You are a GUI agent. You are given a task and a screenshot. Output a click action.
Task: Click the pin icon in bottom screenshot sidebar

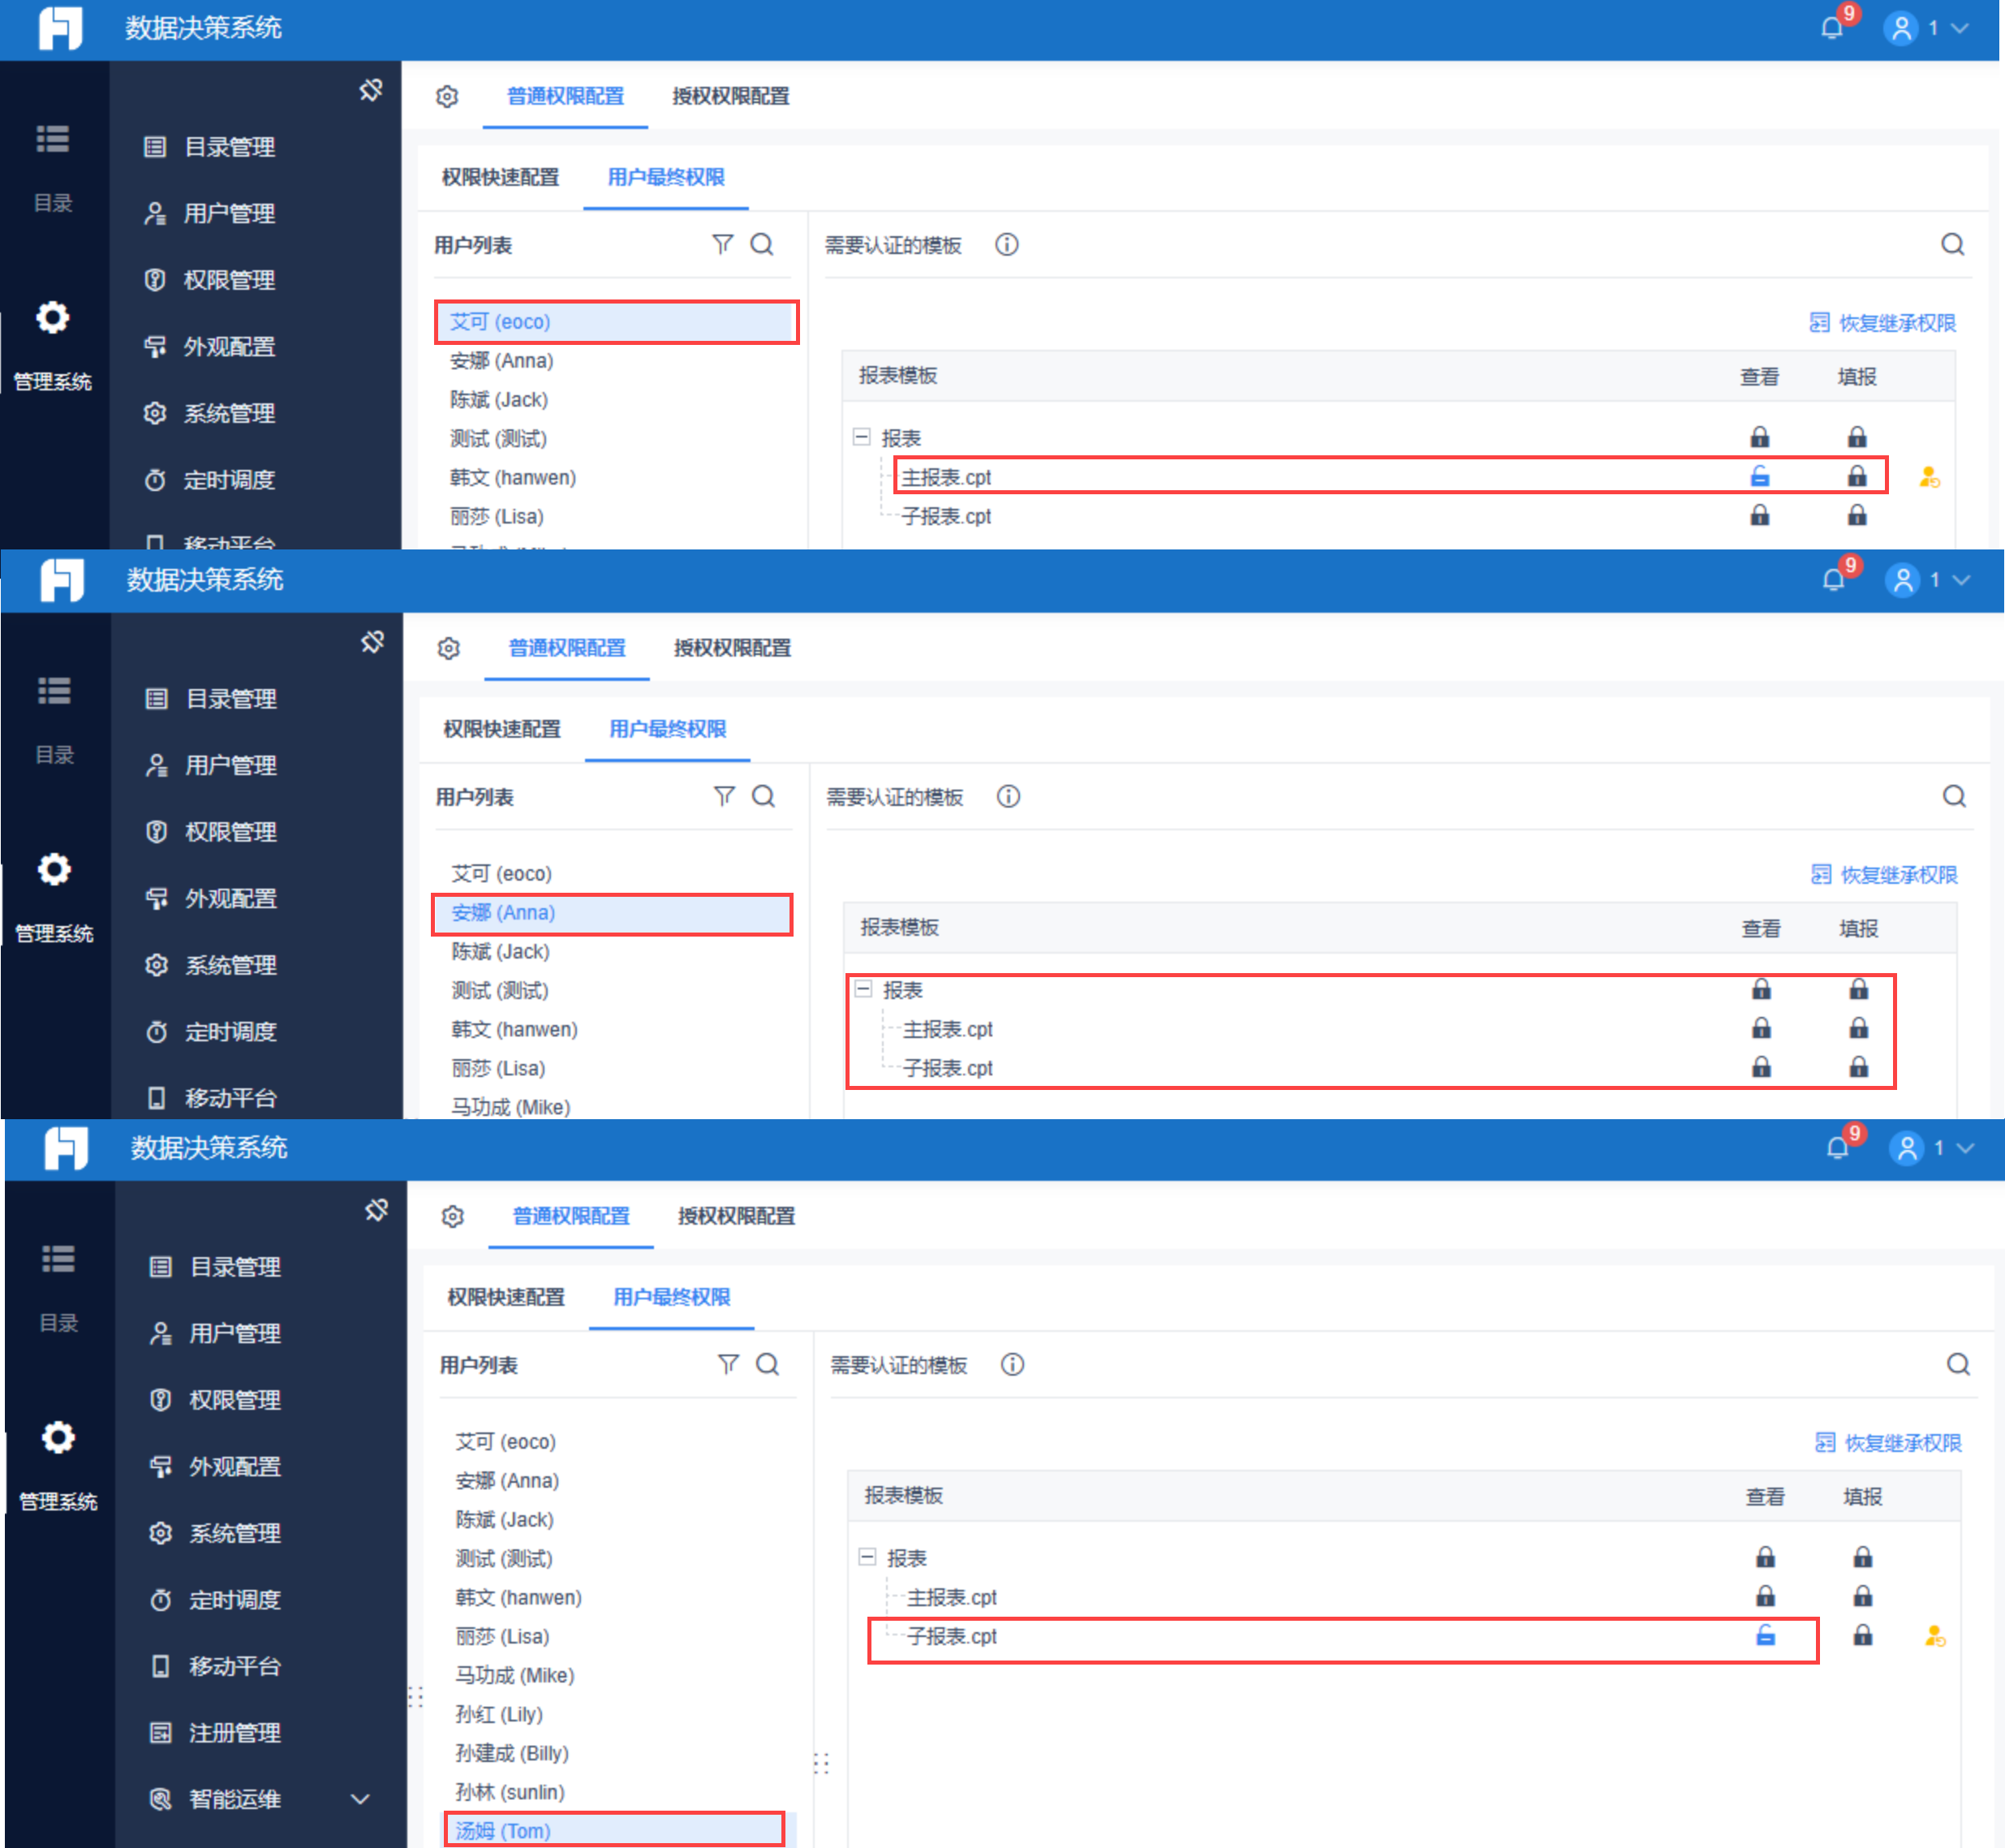pyautogui.click(x=376, y=1210)
